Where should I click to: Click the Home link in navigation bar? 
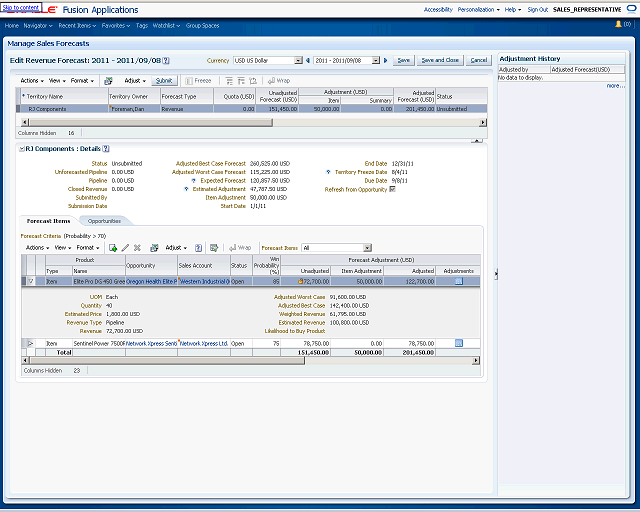click(x=11, y=26)
